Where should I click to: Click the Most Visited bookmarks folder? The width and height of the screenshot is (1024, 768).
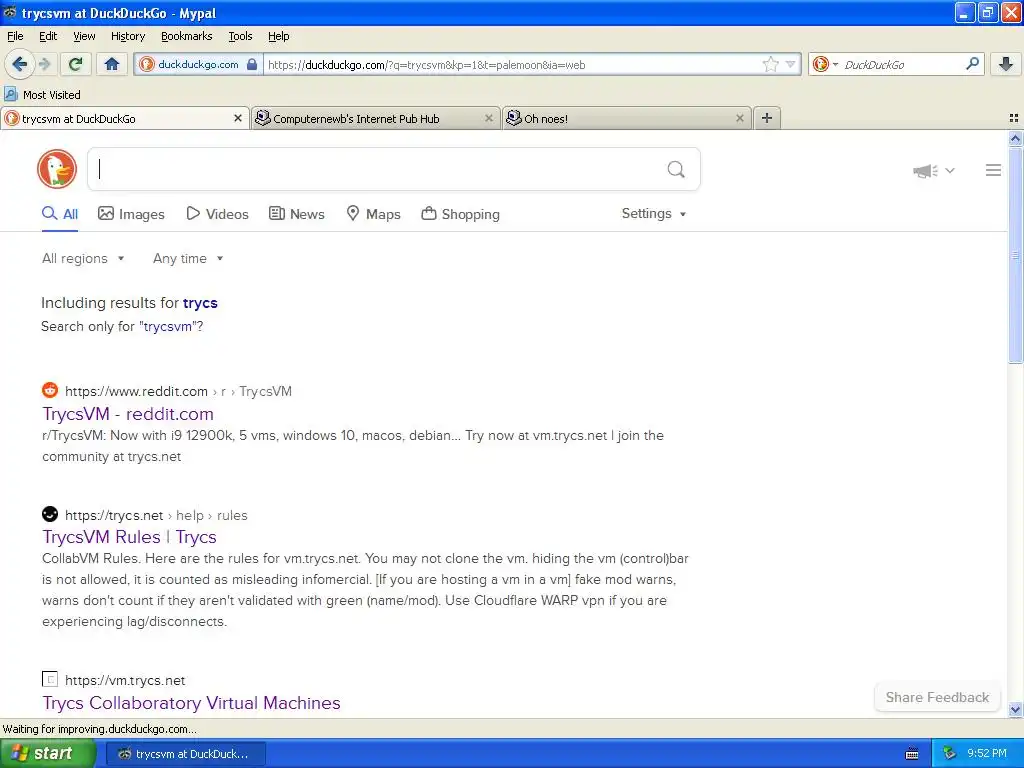(42, 95)
